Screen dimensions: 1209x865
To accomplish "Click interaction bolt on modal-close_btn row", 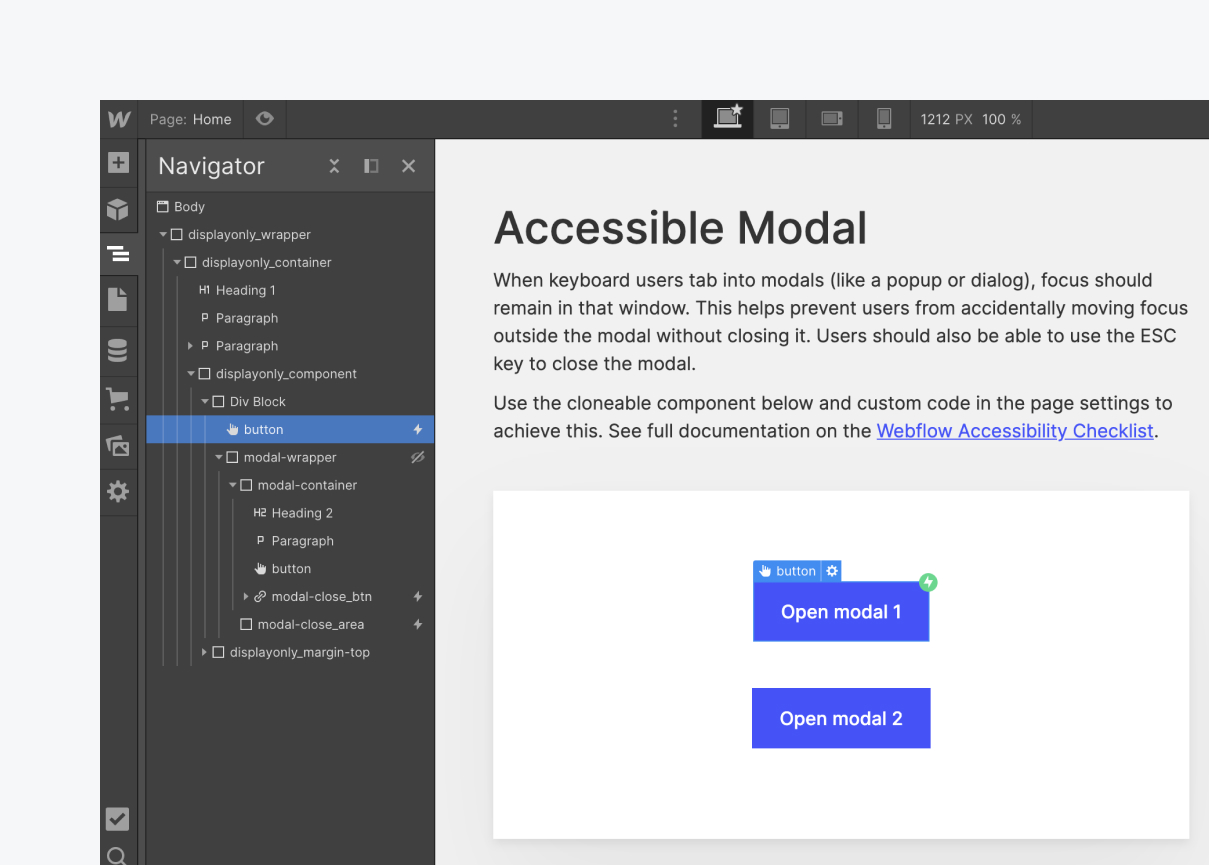I will click(418, 597).
